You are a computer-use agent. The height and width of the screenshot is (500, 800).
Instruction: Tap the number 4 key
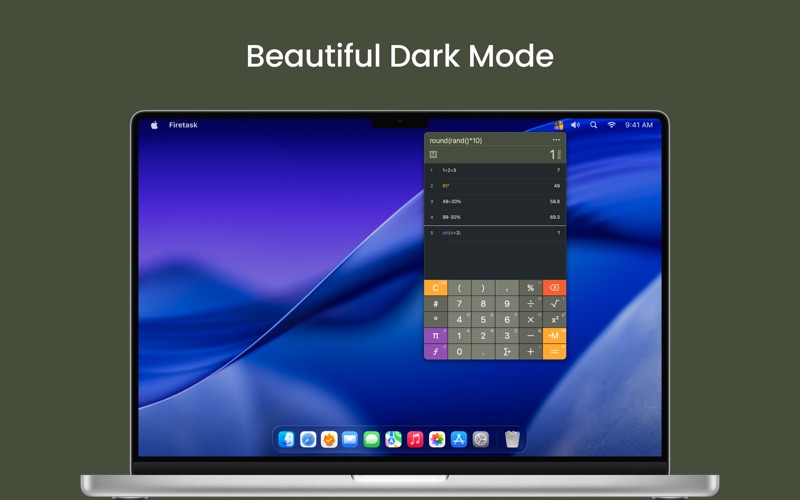459,319
